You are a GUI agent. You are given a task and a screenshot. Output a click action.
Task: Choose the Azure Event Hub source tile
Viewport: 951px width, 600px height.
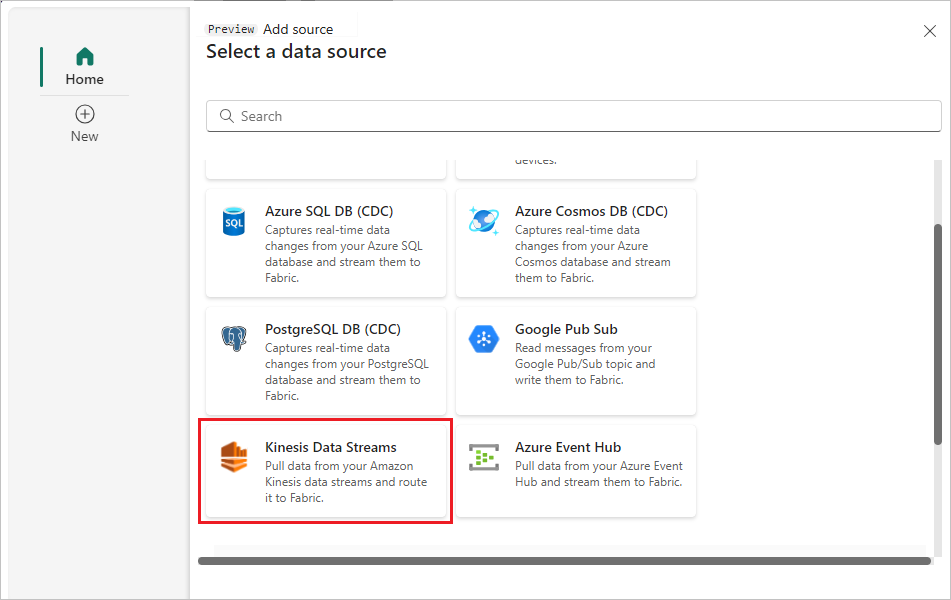(576, 471)
